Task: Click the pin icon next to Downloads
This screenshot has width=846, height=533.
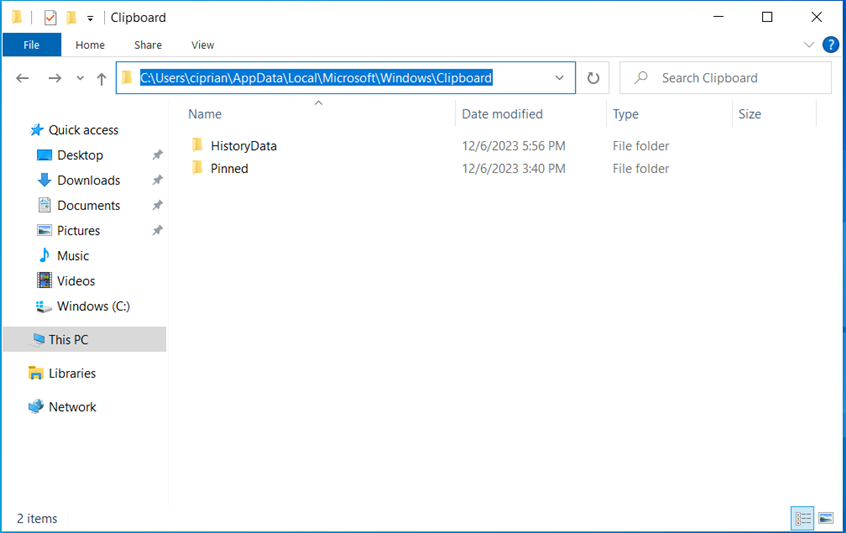Action: click(x=157, y=180)
